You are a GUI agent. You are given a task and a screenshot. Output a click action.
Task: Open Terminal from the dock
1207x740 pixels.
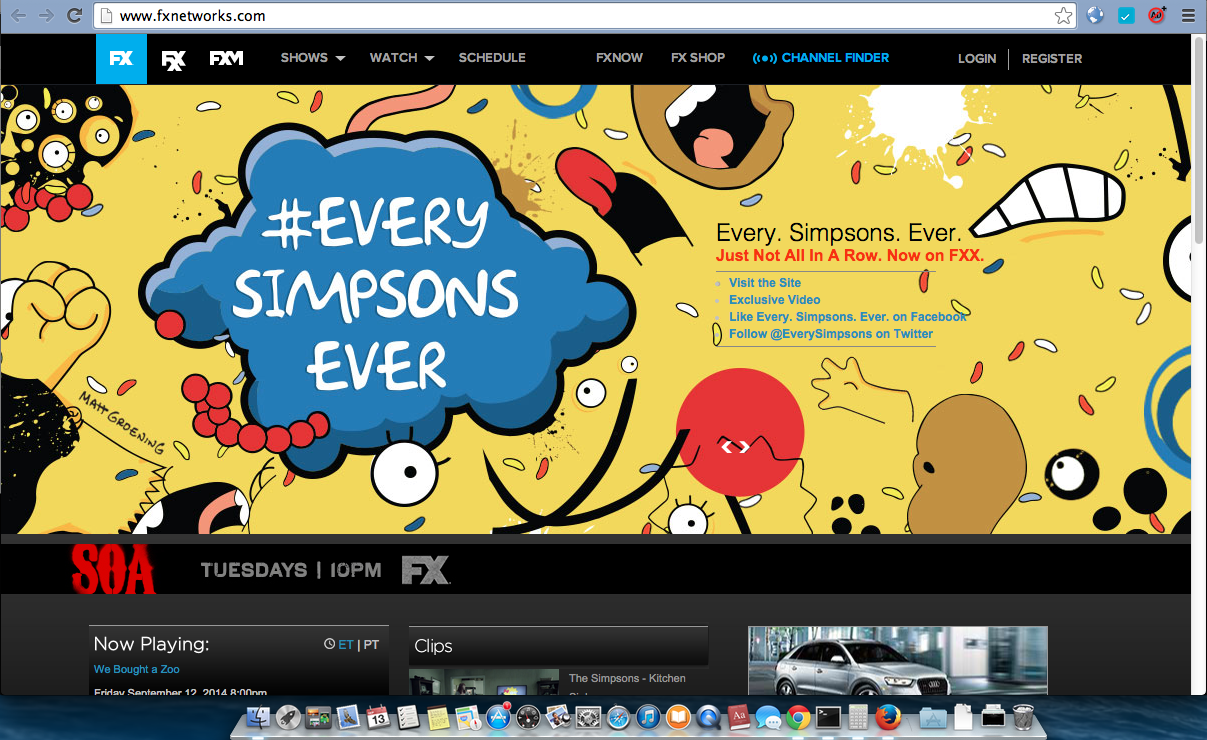(x=828, y=717)
